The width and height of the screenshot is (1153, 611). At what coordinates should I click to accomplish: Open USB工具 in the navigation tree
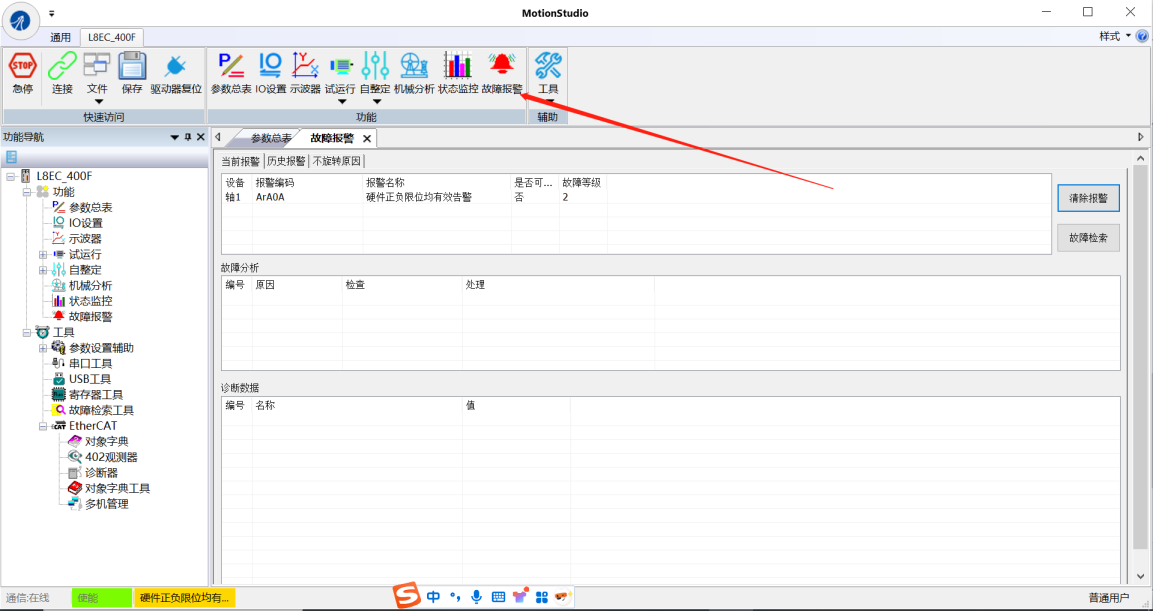[x=90, y=379]
